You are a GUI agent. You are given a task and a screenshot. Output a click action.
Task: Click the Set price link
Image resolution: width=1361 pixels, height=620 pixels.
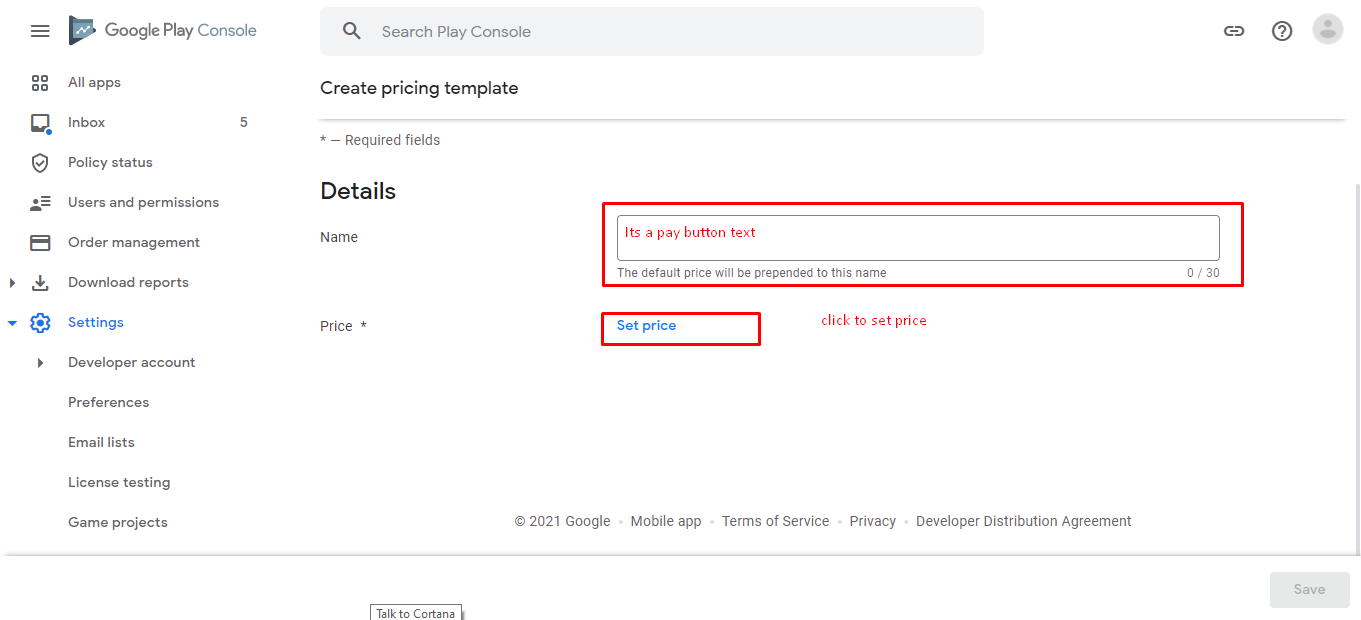point(646,326)
